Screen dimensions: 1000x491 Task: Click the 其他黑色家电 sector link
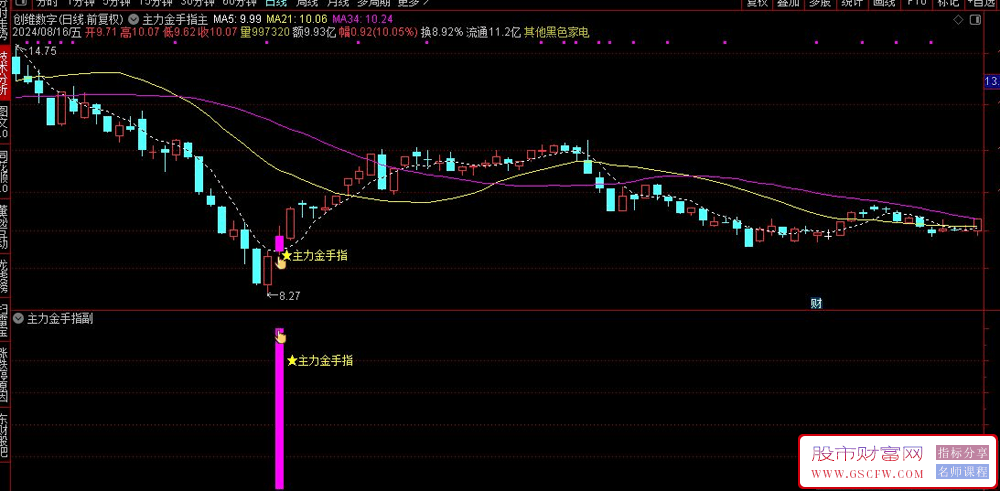click(x=556, y=32)
